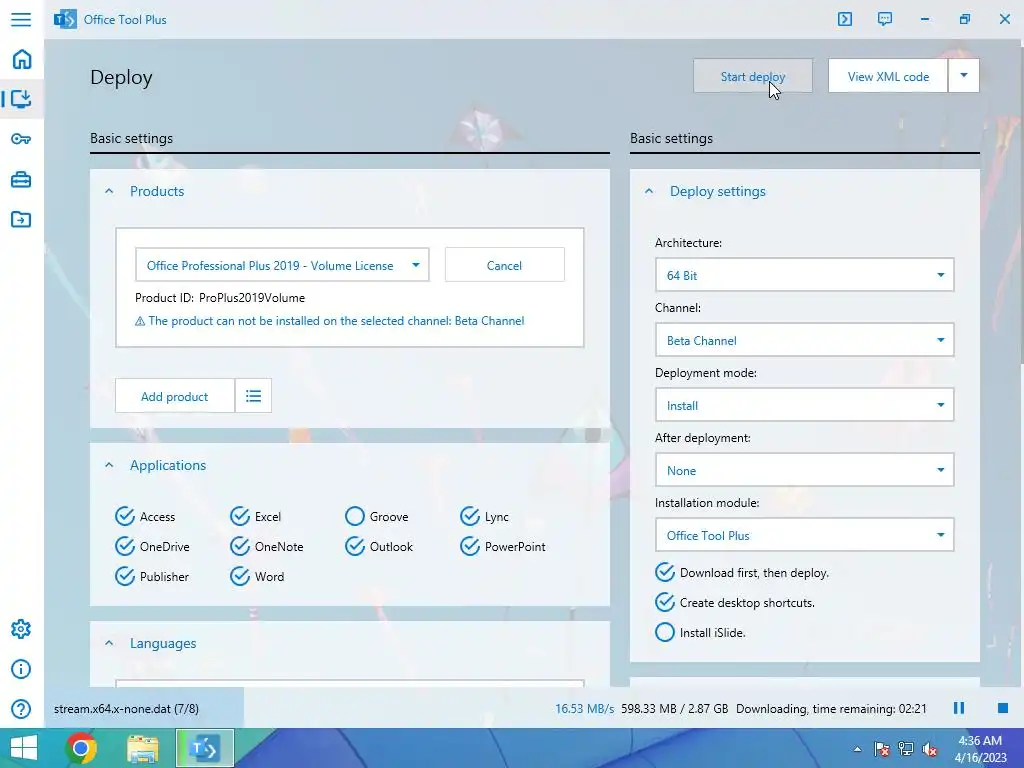
Task: Uncheck the Publisher application
Action: tap(152, 577)
